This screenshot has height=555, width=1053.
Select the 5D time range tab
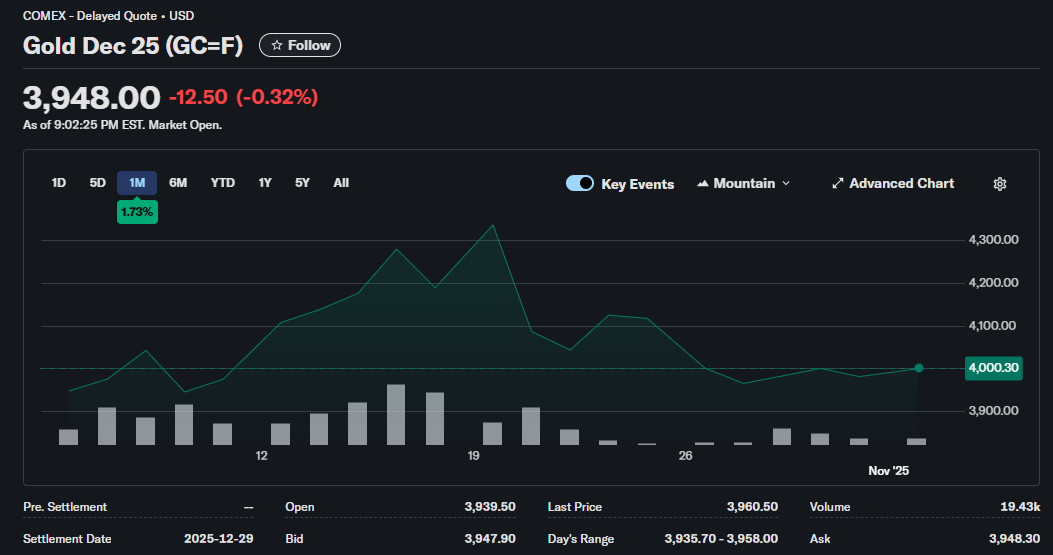(x=97, y=183)
